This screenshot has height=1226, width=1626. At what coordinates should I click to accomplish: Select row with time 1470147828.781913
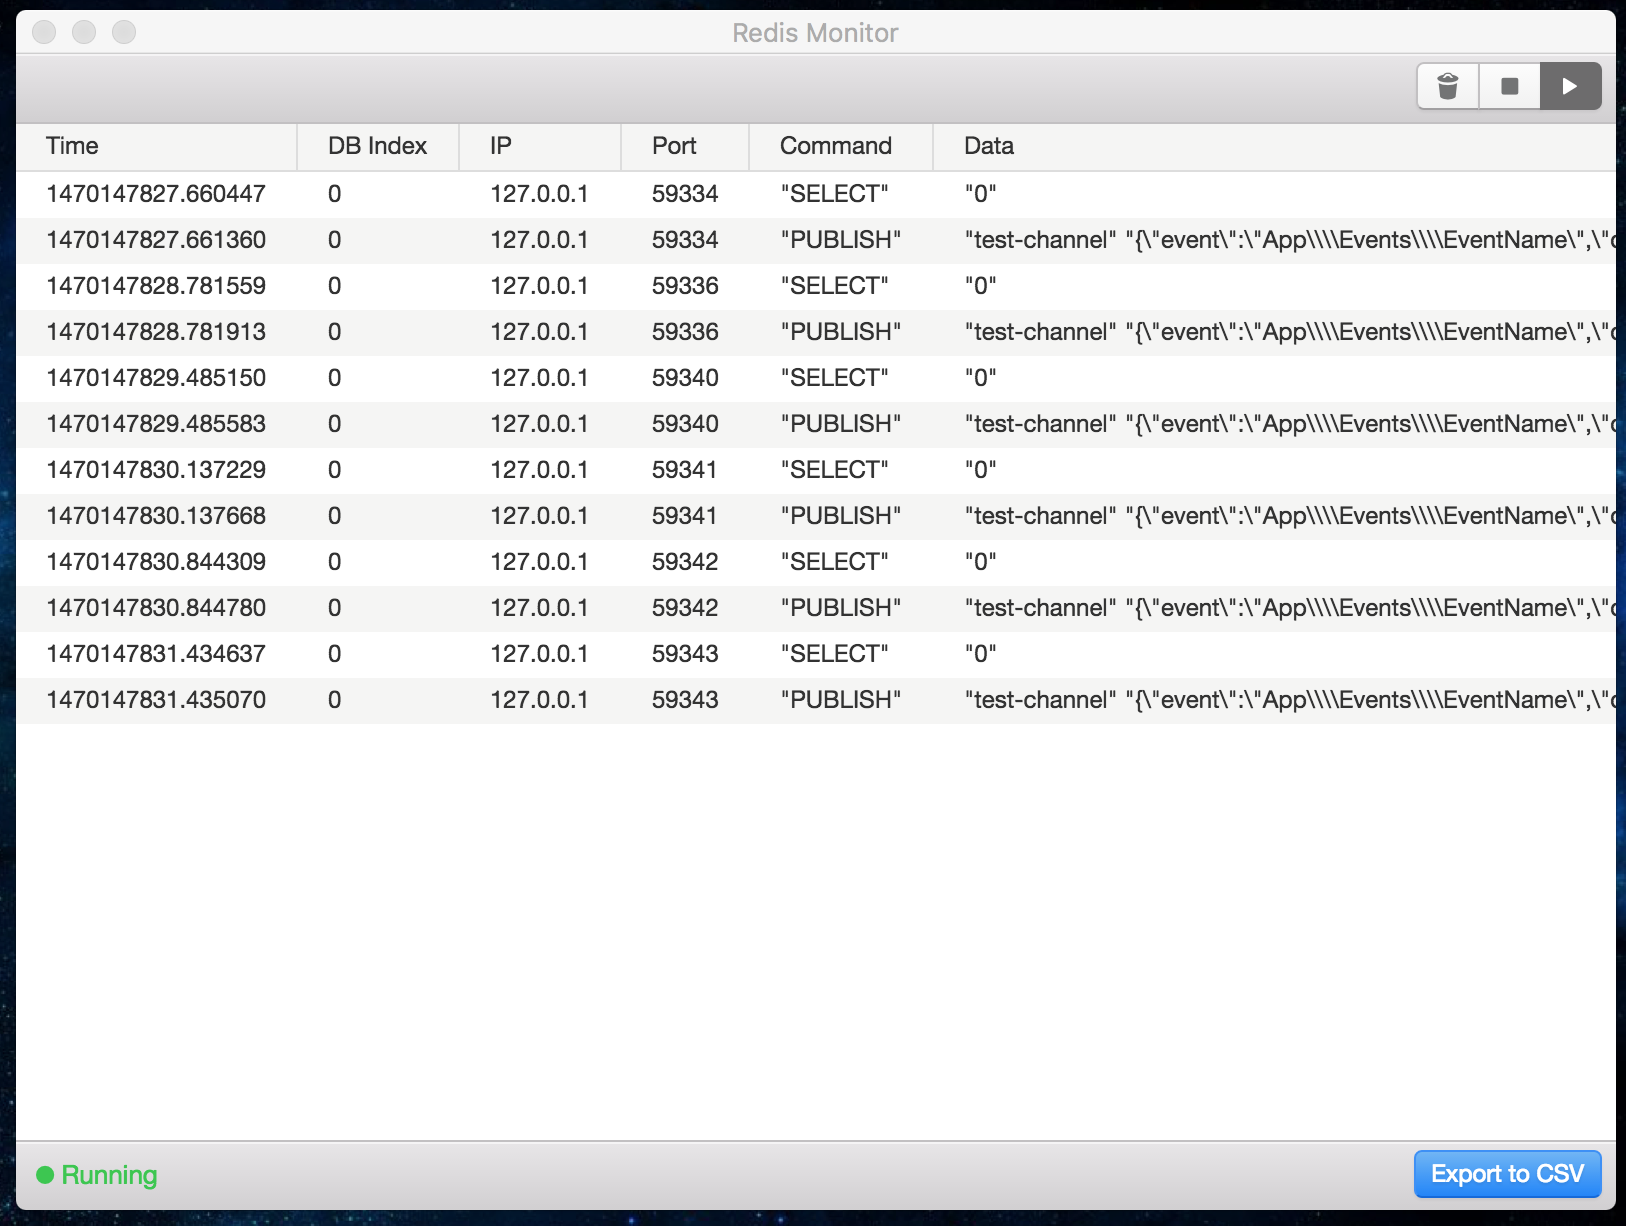click(816, 332)
